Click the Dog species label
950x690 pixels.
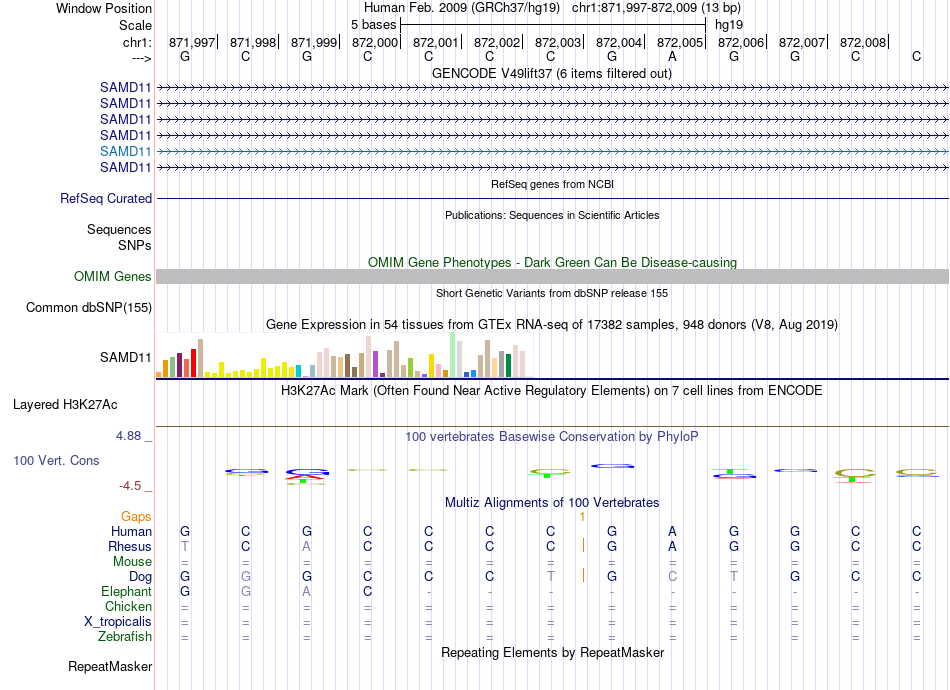pyautogui.click(x=140, y=576)
